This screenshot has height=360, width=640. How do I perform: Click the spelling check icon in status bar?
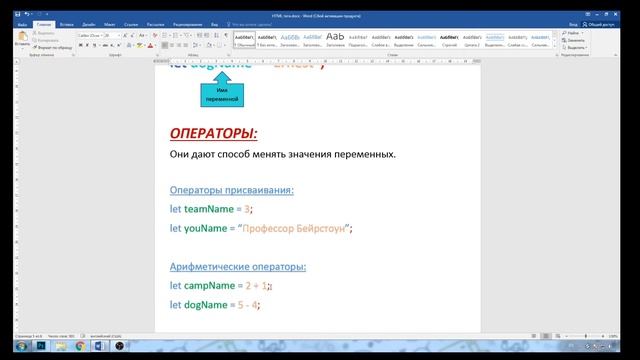coord(83,336)
